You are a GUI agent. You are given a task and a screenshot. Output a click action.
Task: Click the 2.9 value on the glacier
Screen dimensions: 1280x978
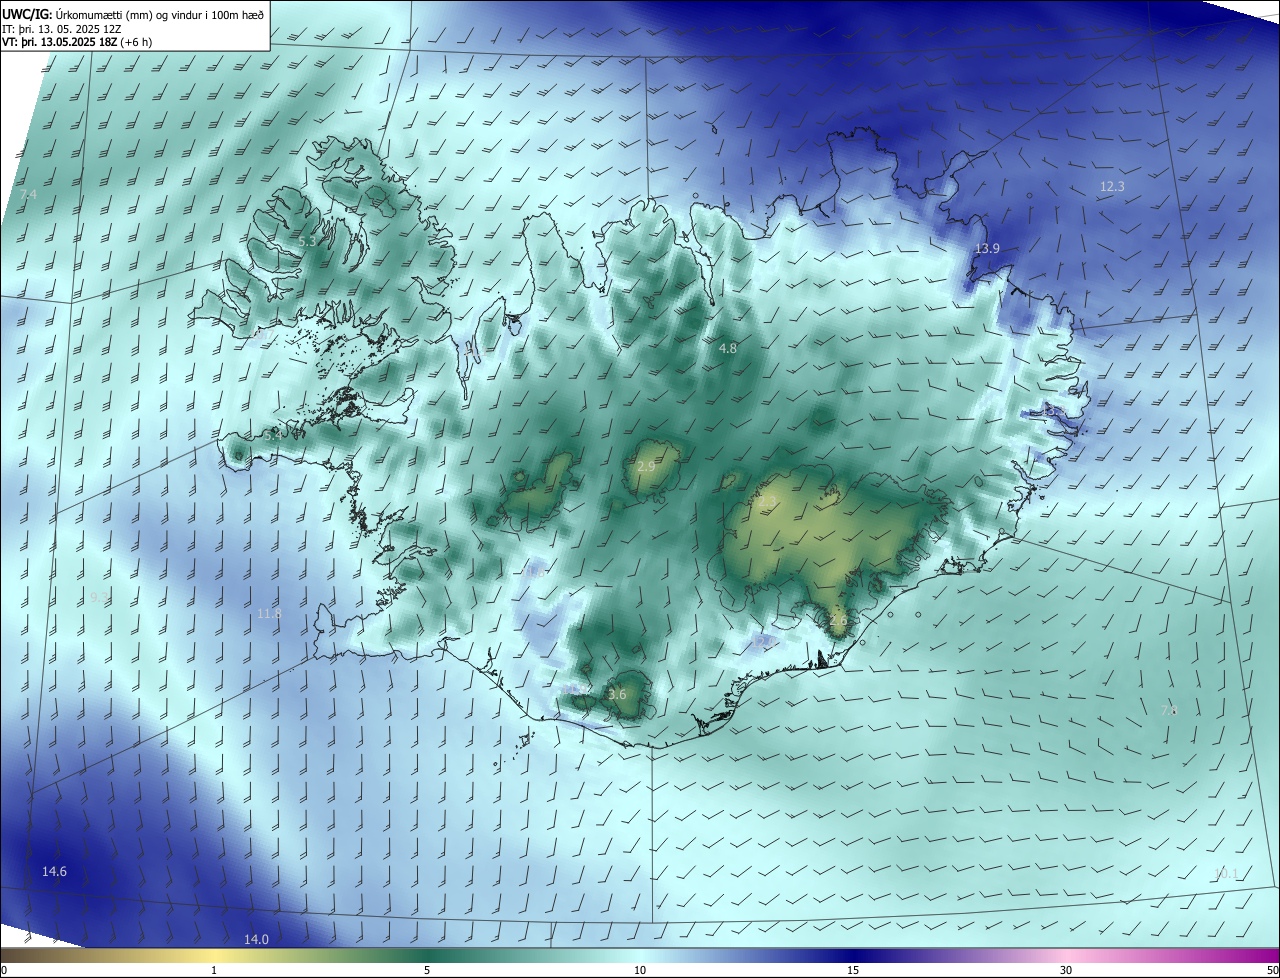[646, 467]
